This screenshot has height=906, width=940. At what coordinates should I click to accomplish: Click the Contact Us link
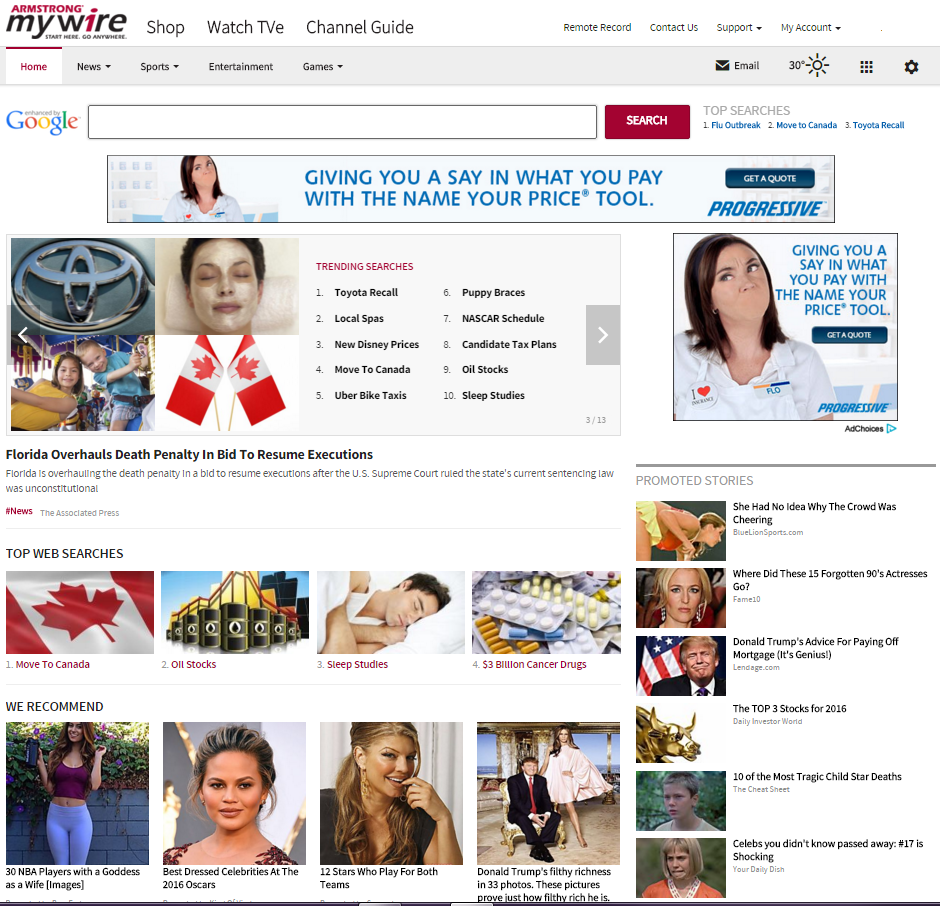pyautogui.click(x=674, y=28)
